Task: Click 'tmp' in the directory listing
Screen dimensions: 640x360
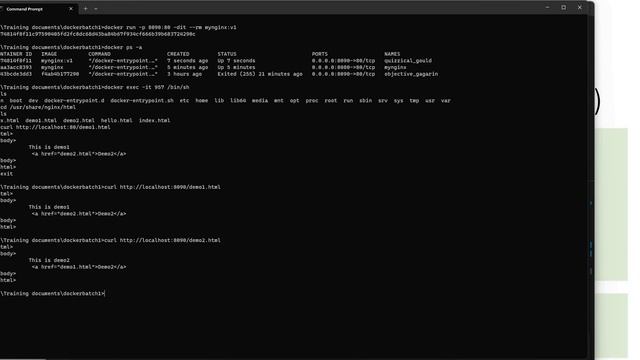Action: 414,100
